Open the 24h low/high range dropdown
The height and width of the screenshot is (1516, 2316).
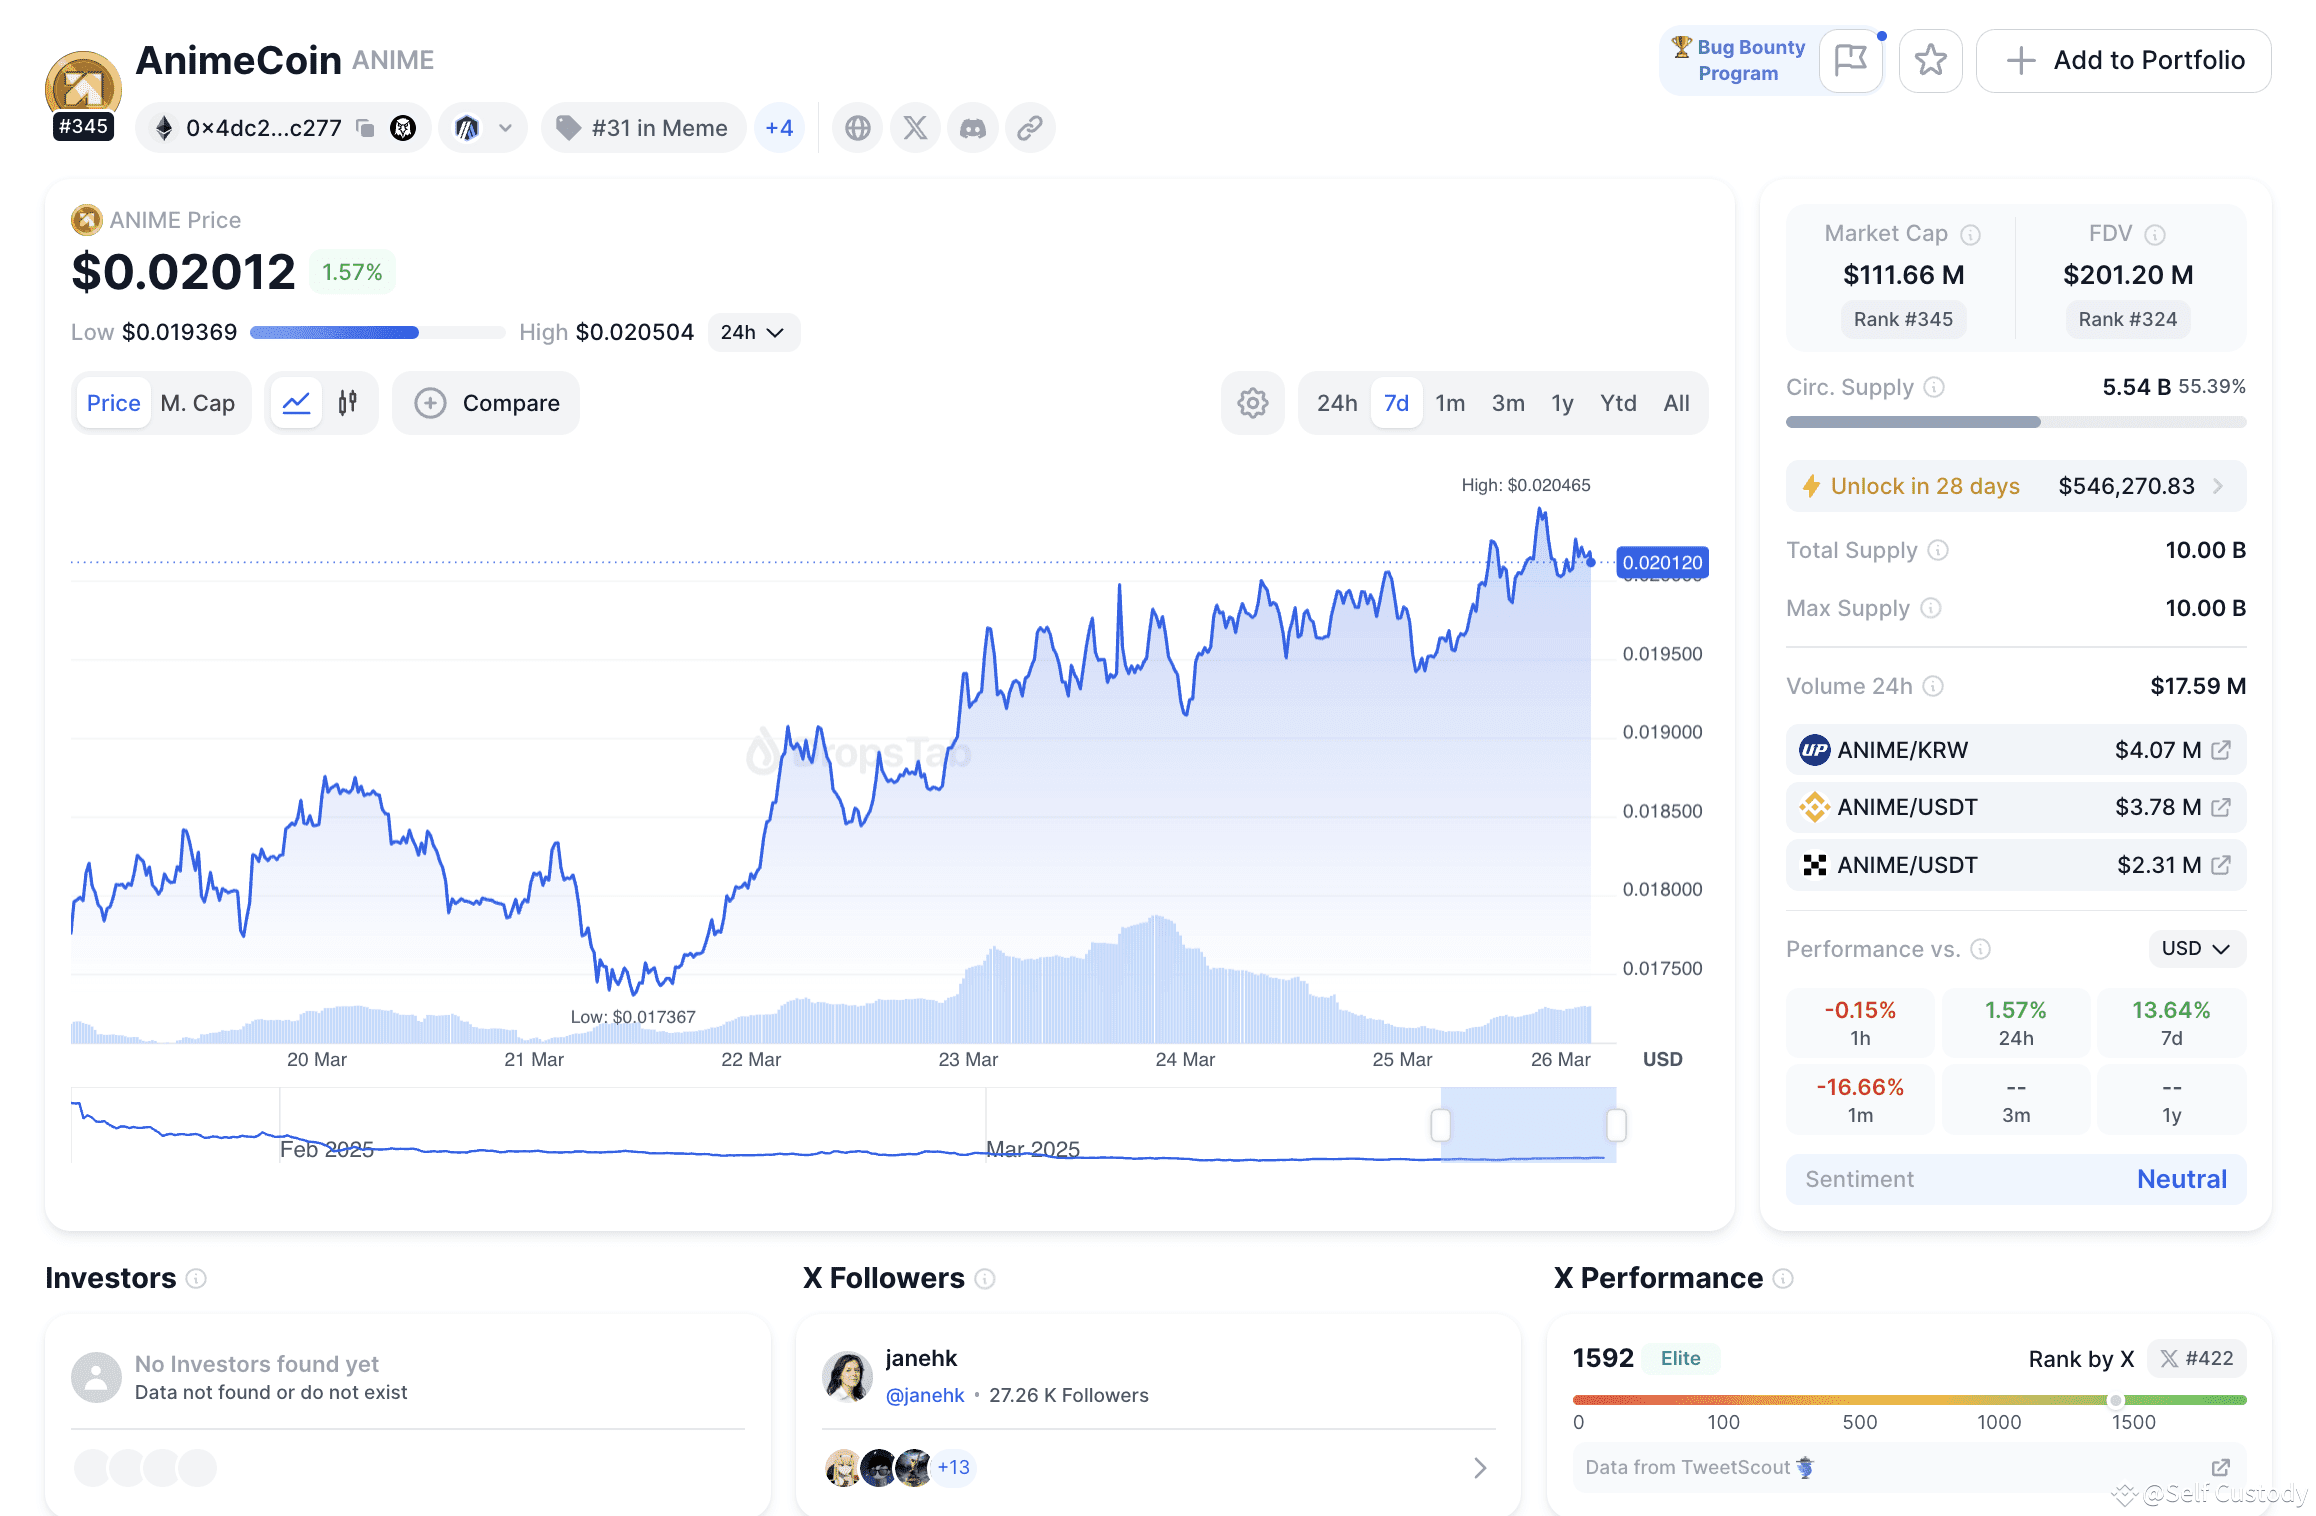point(753,332)
